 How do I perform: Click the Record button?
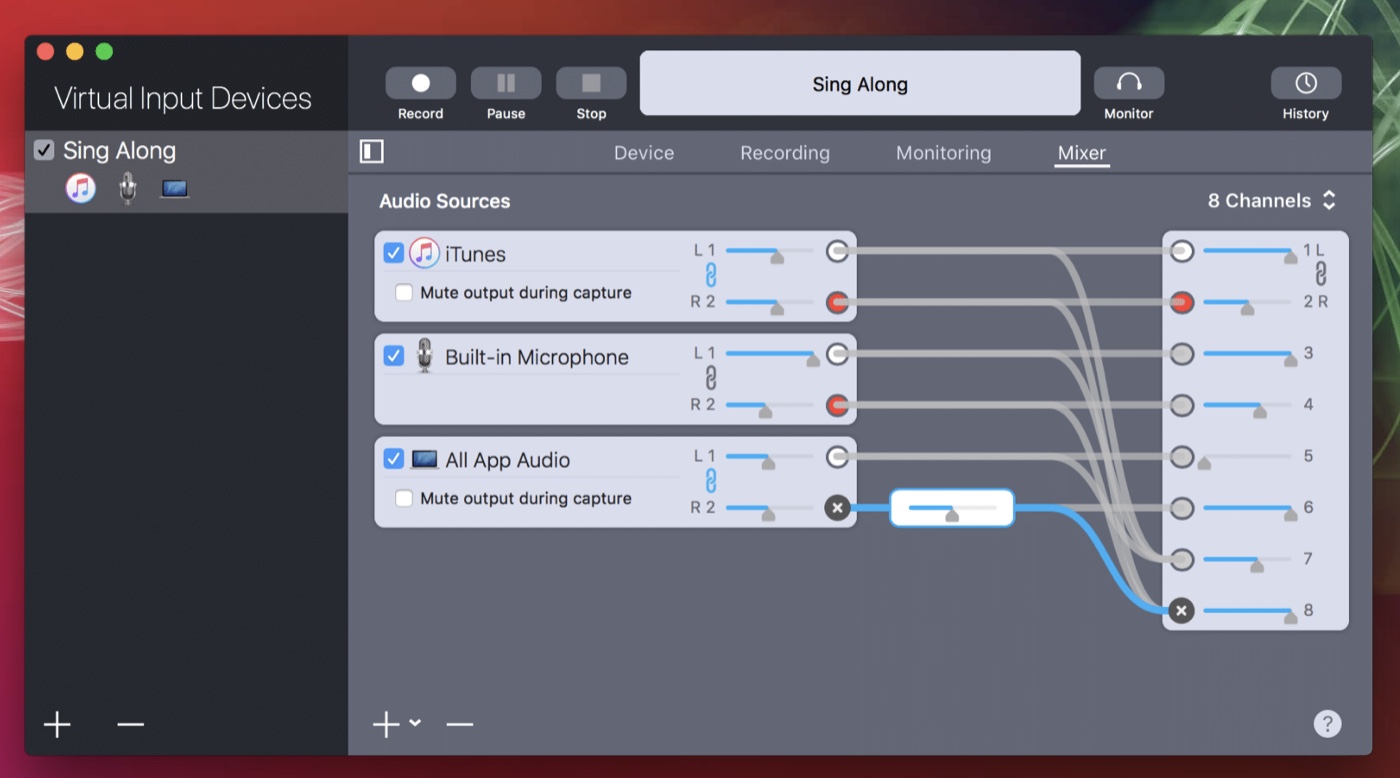(420, 84)
